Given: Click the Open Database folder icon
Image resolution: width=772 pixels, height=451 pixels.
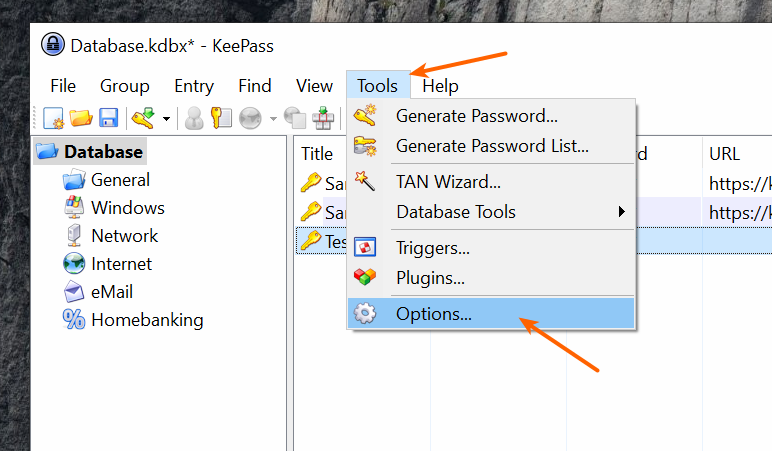Looking at the screenshot, I should [81, 118].
